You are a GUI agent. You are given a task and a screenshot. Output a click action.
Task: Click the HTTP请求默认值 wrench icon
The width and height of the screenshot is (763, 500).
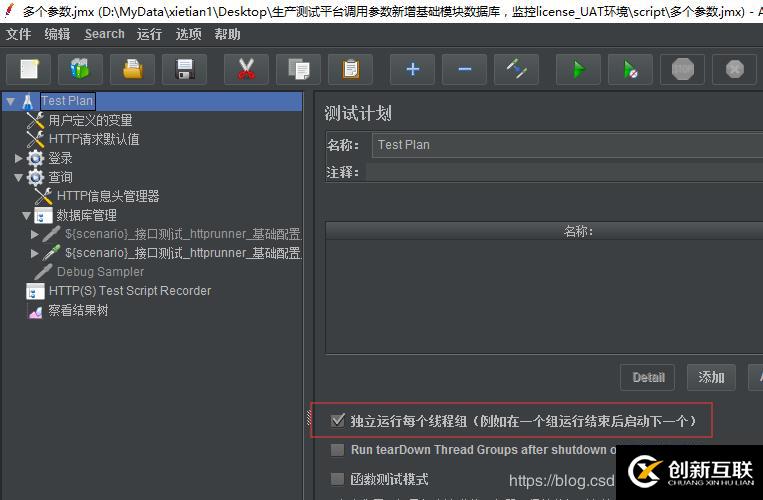coord(35,139)
